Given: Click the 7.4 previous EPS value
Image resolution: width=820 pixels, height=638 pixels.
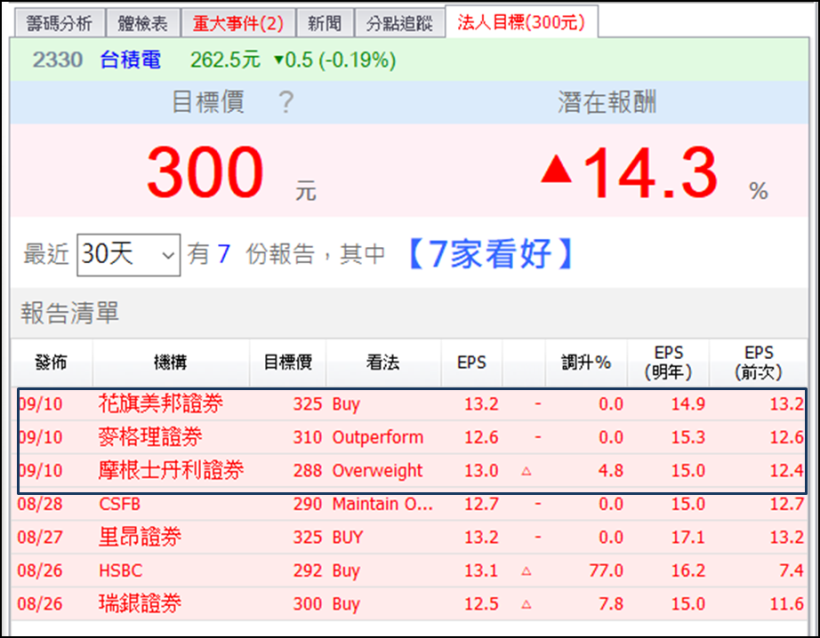Looking at the screenshot, I should pos(791,571).
